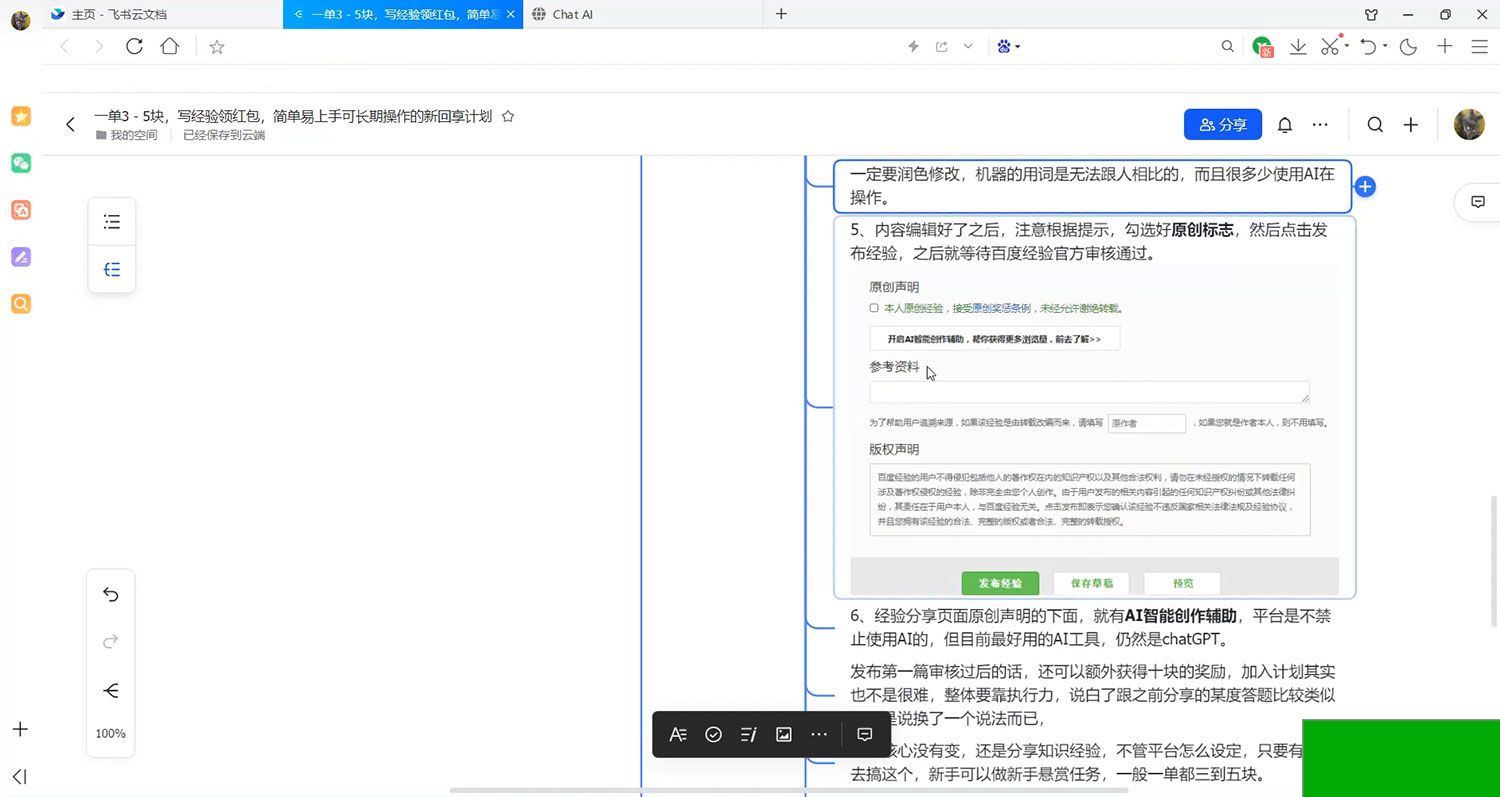
Task: Undo last edit in left panel
Action: [111, 595]
